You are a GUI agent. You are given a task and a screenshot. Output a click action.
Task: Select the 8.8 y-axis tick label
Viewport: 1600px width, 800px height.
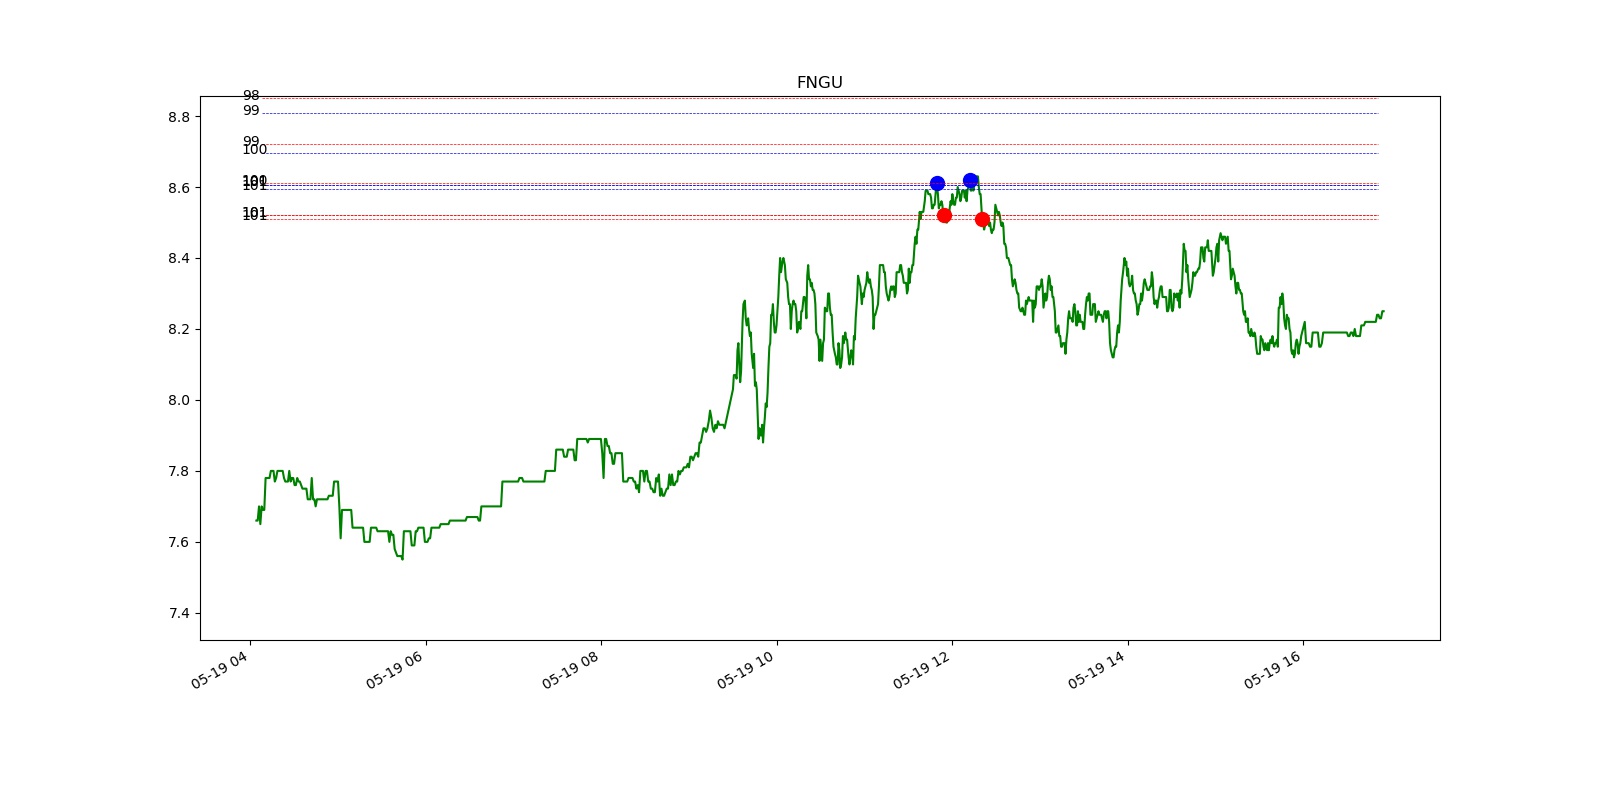click(x=179, y=117)
